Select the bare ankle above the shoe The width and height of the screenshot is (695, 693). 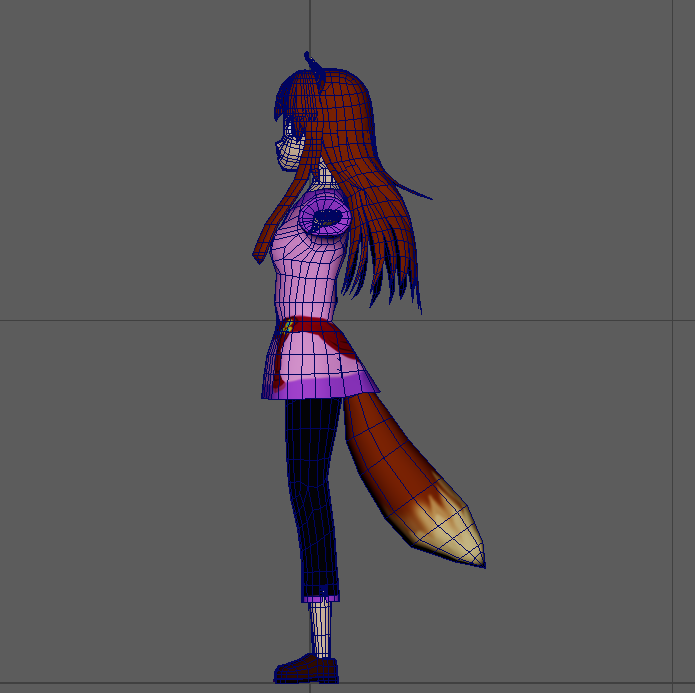pyautogui.click(x=320, y=629)
